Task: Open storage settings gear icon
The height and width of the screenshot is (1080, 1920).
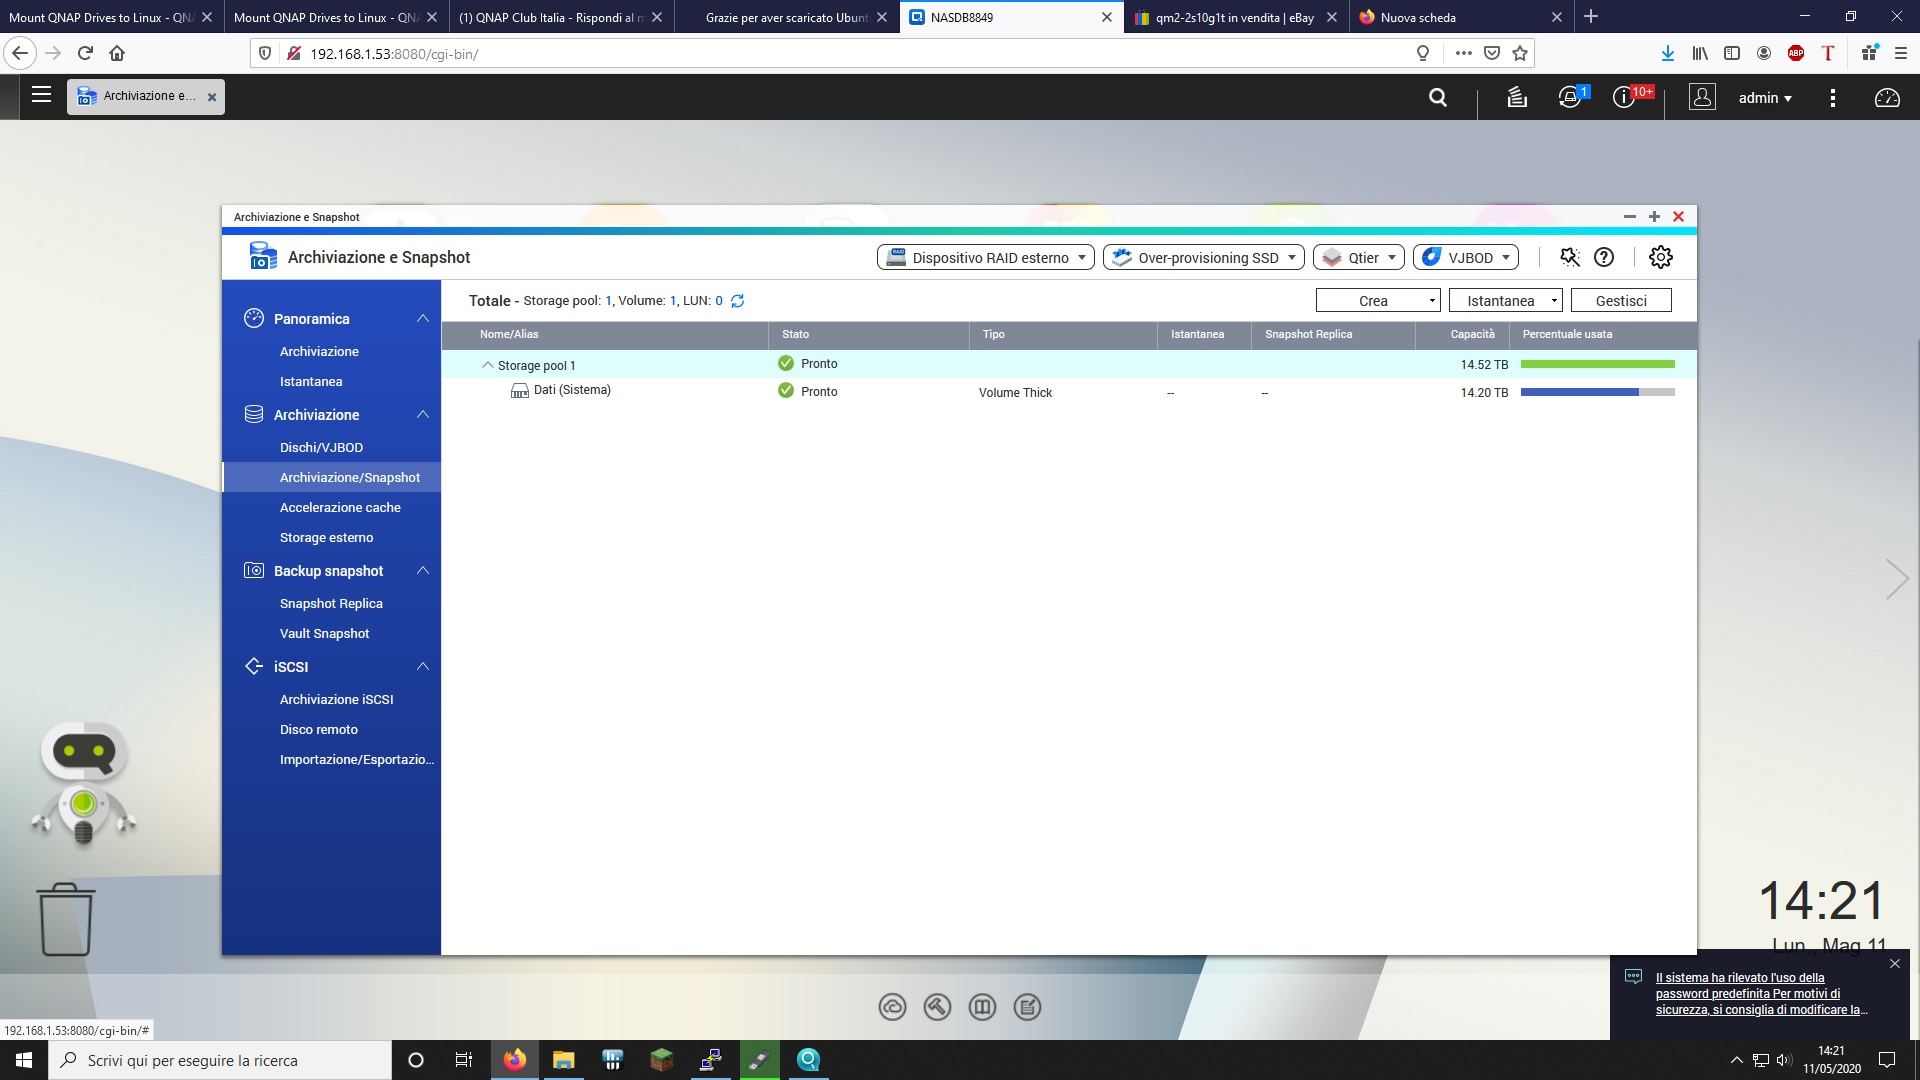Action: pos(1660,257)
